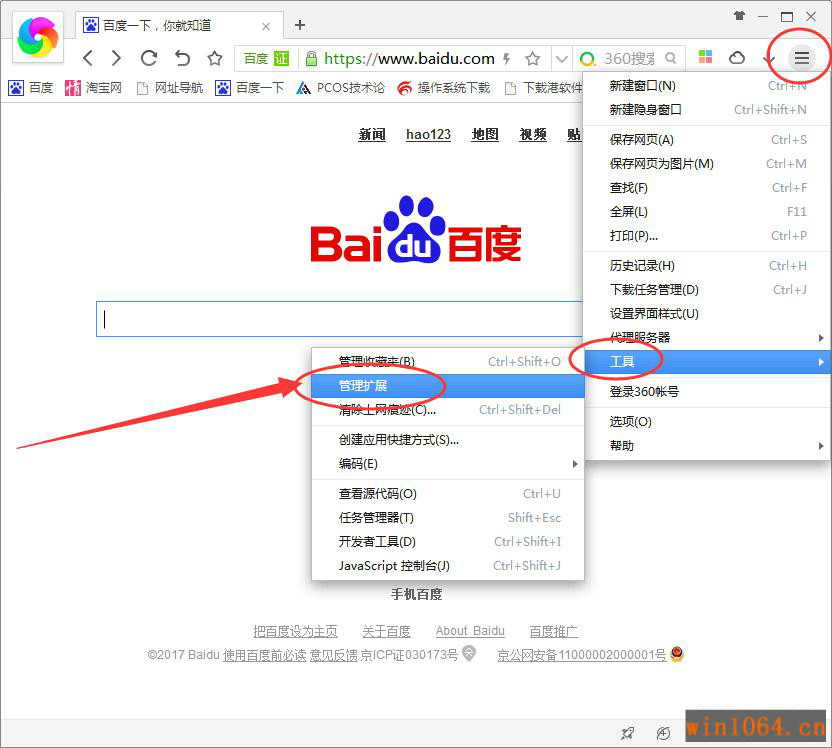The width and height of the screenshot is (832, 748).
Task: Expand the address bar dropdown chevron
Action: click(x=561, y=58)
